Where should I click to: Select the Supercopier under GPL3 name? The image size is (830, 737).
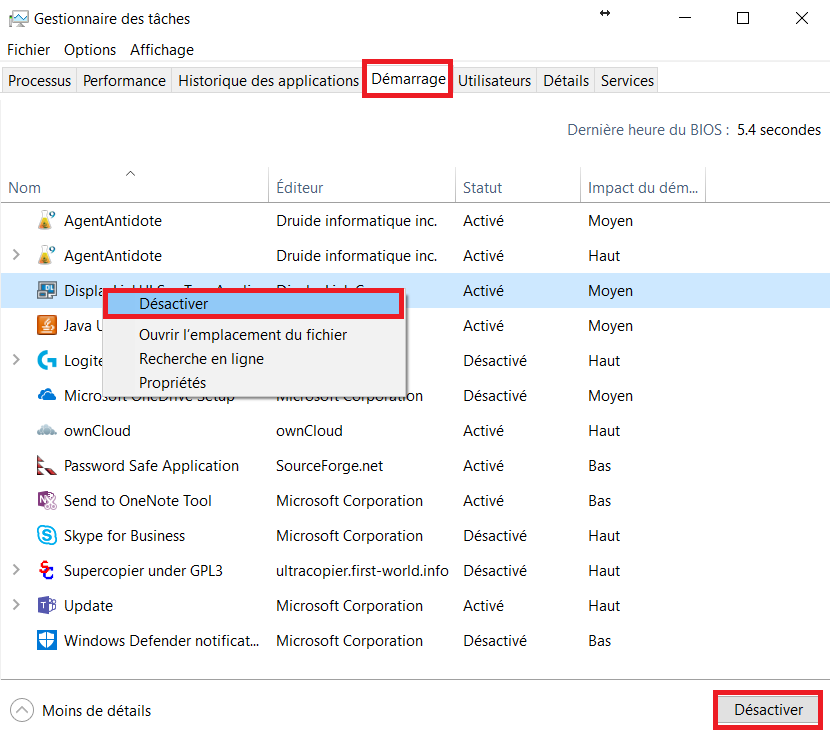click(143, 571)
